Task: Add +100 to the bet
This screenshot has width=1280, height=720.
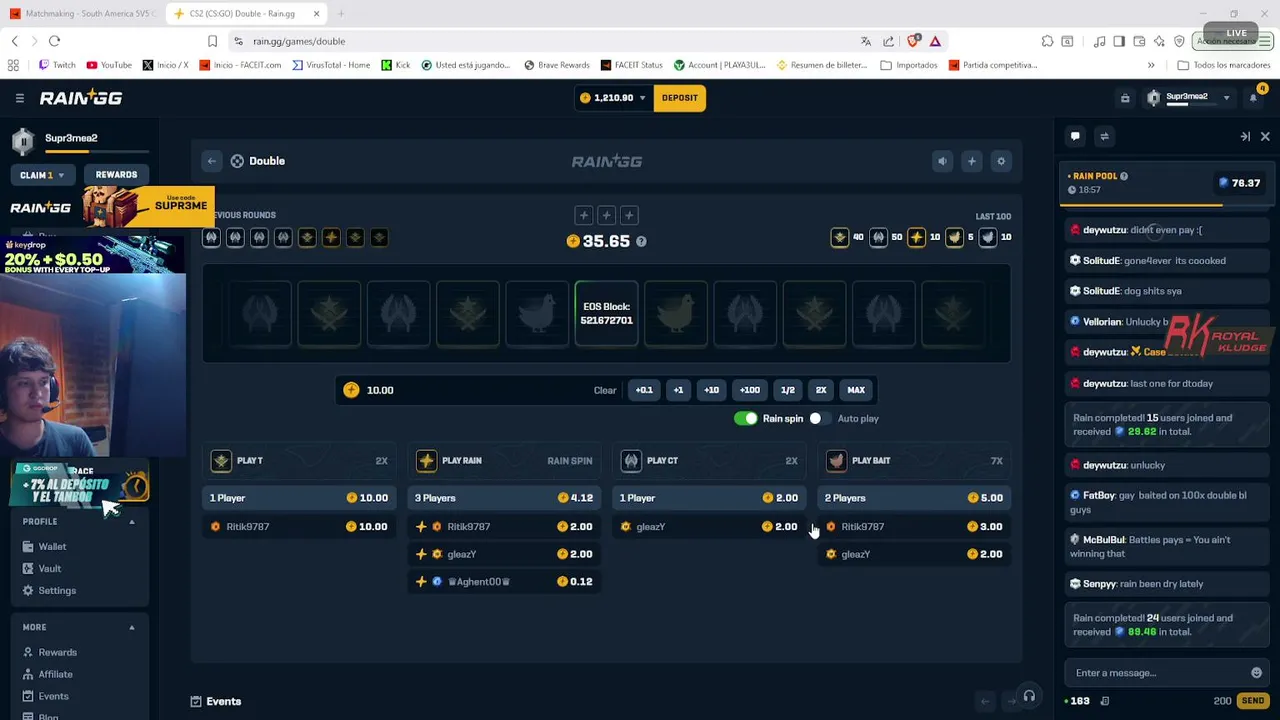Action: pos(749,390)
